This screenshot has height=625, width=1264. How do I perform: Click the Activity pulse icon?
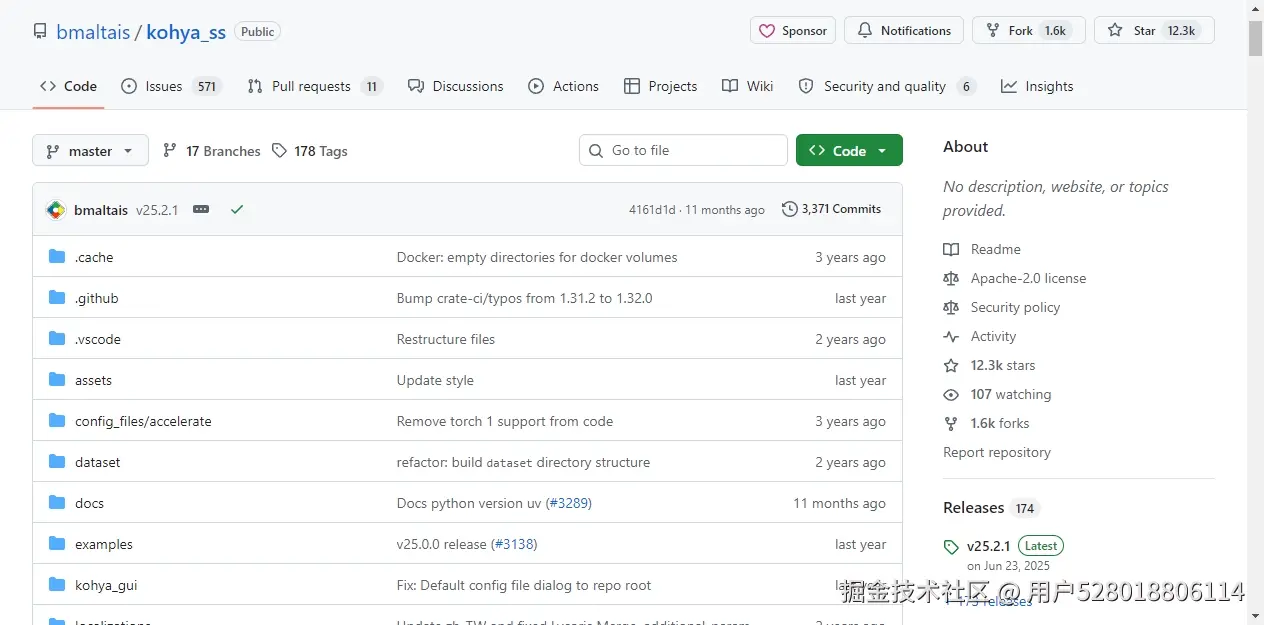(951, 336)
